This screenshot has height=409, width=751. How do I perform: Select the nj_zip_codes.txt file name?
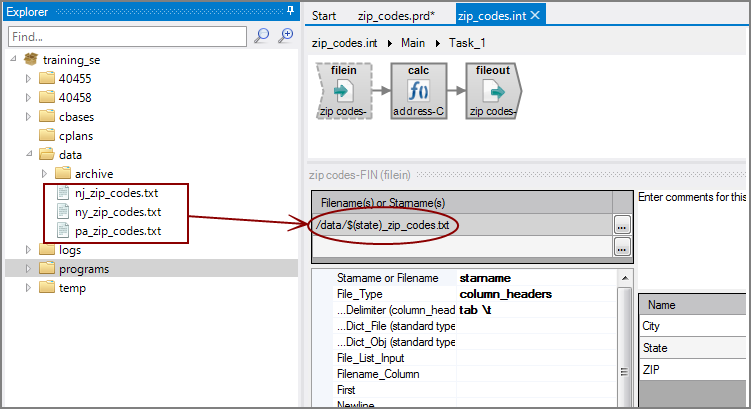[116, 193]
